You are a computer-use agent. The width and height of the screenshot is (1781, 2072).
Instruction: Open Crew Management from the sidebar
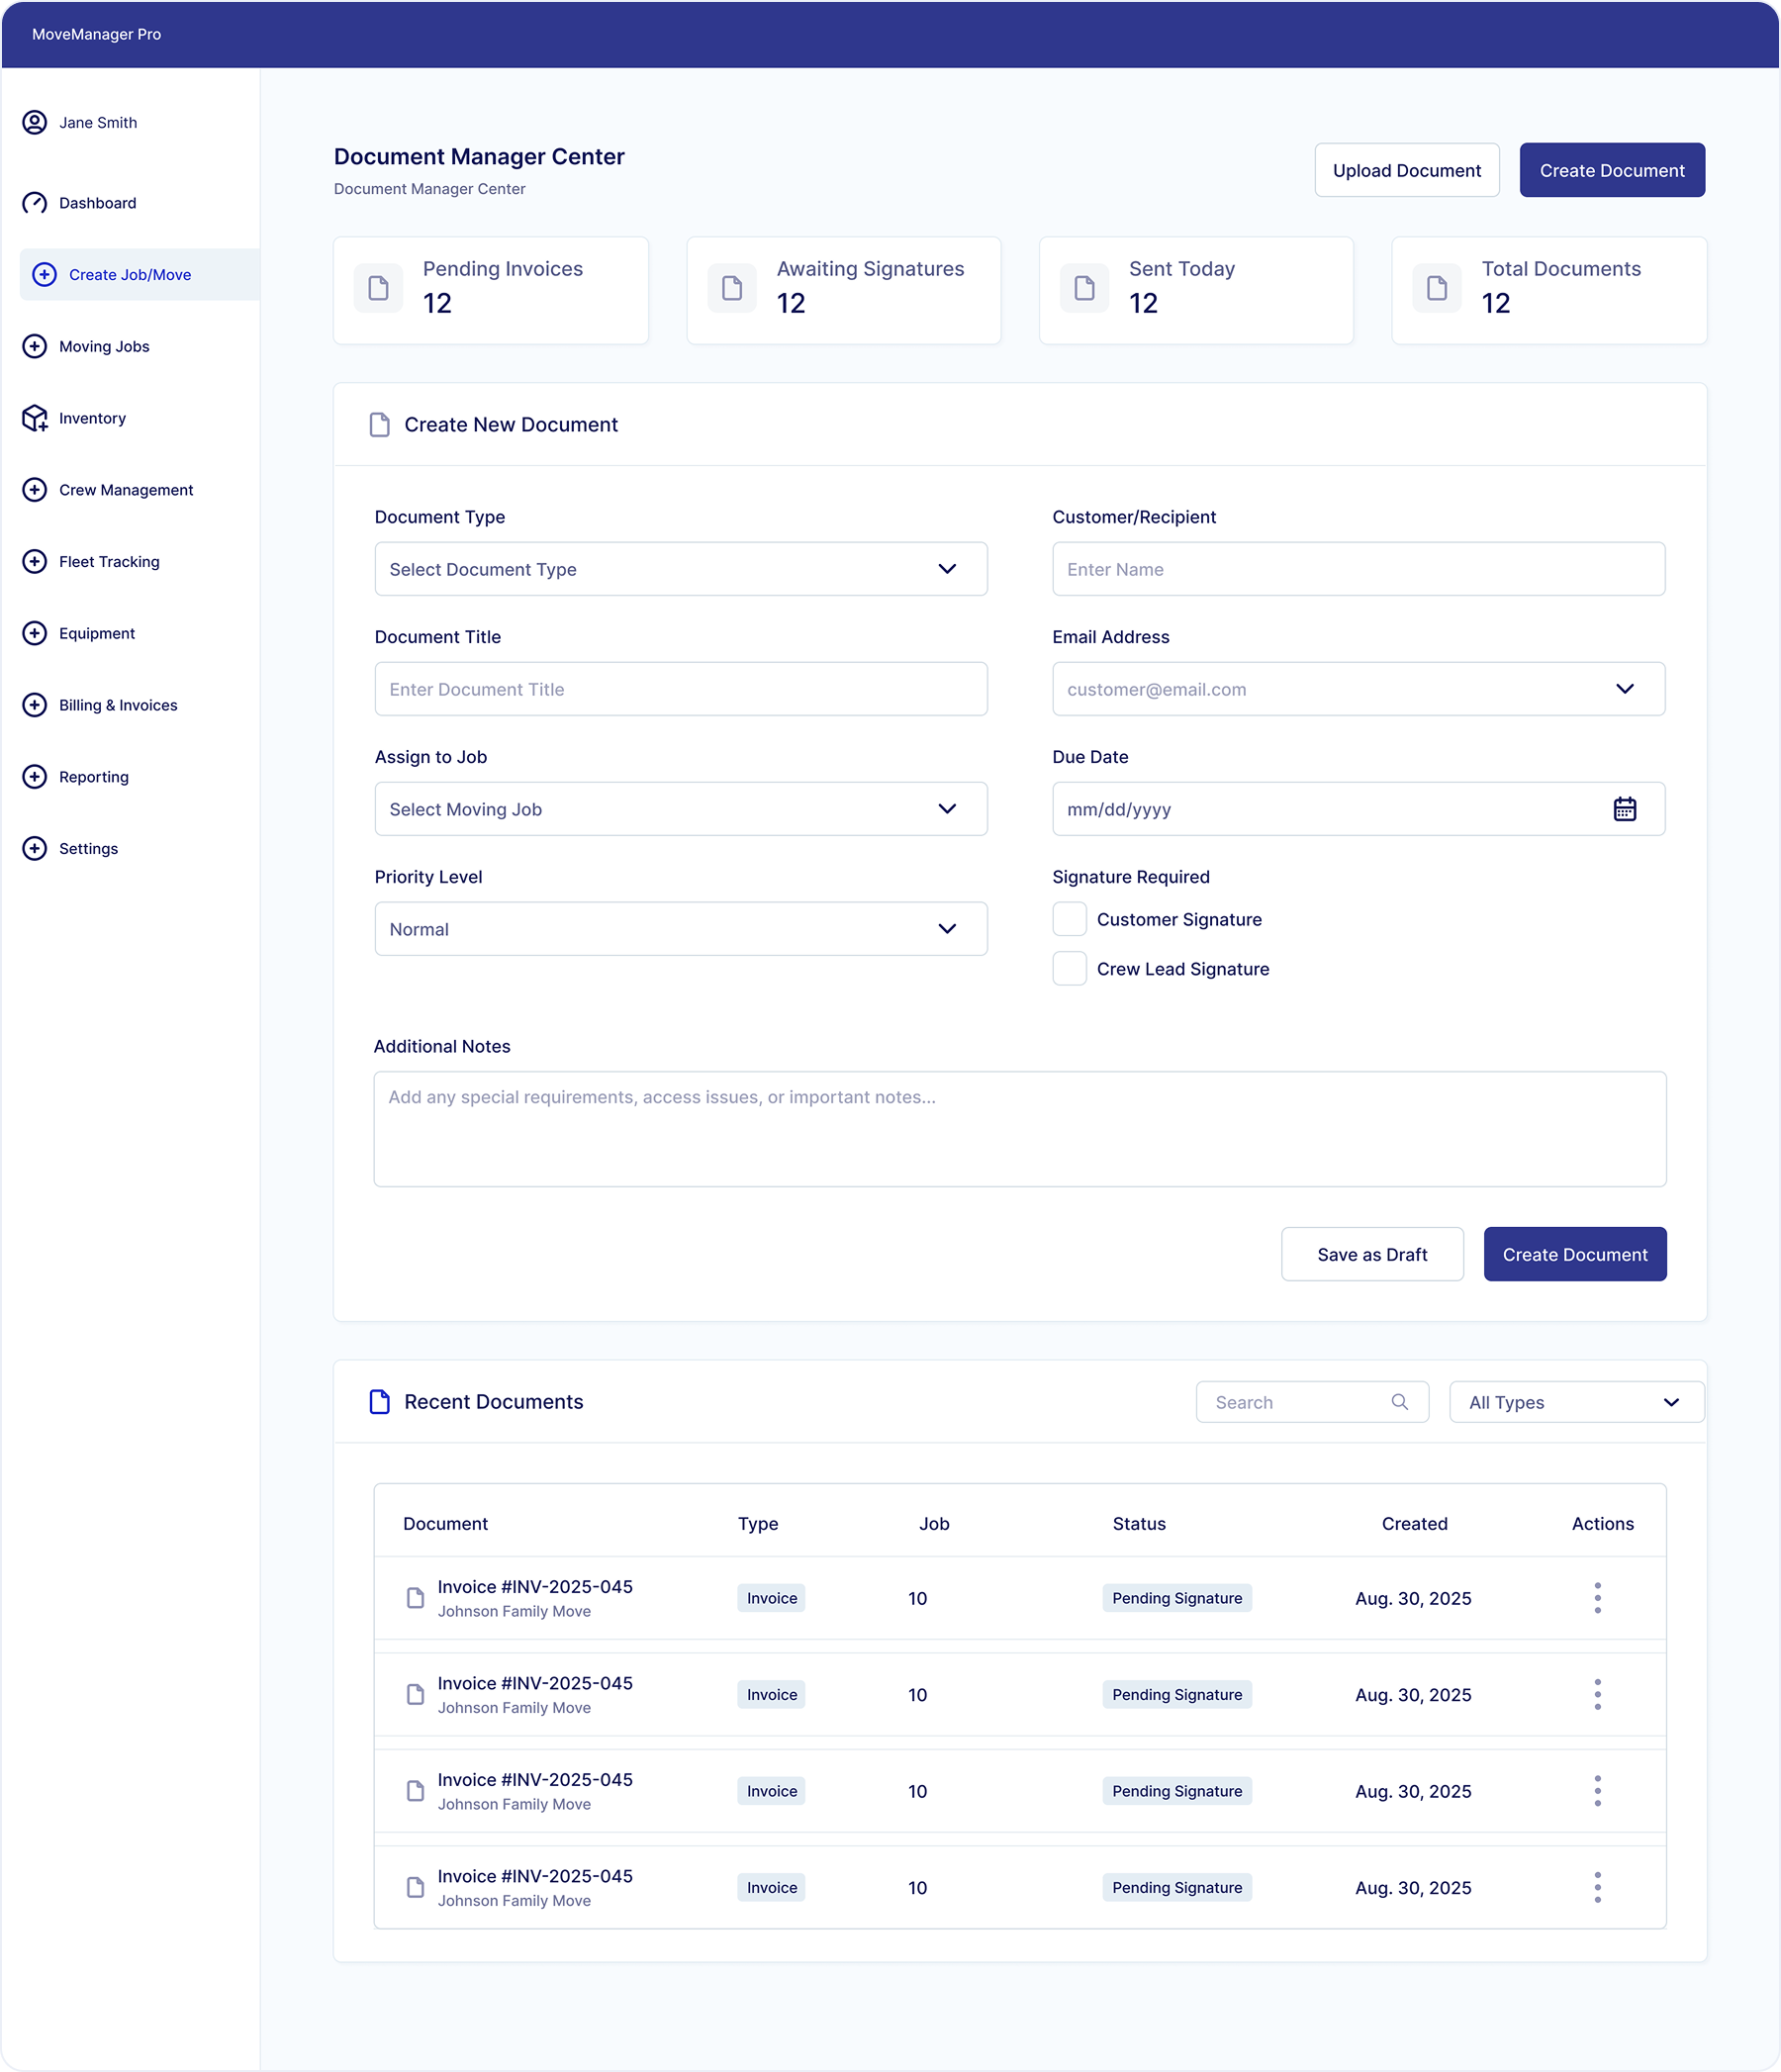coord(126,490)
